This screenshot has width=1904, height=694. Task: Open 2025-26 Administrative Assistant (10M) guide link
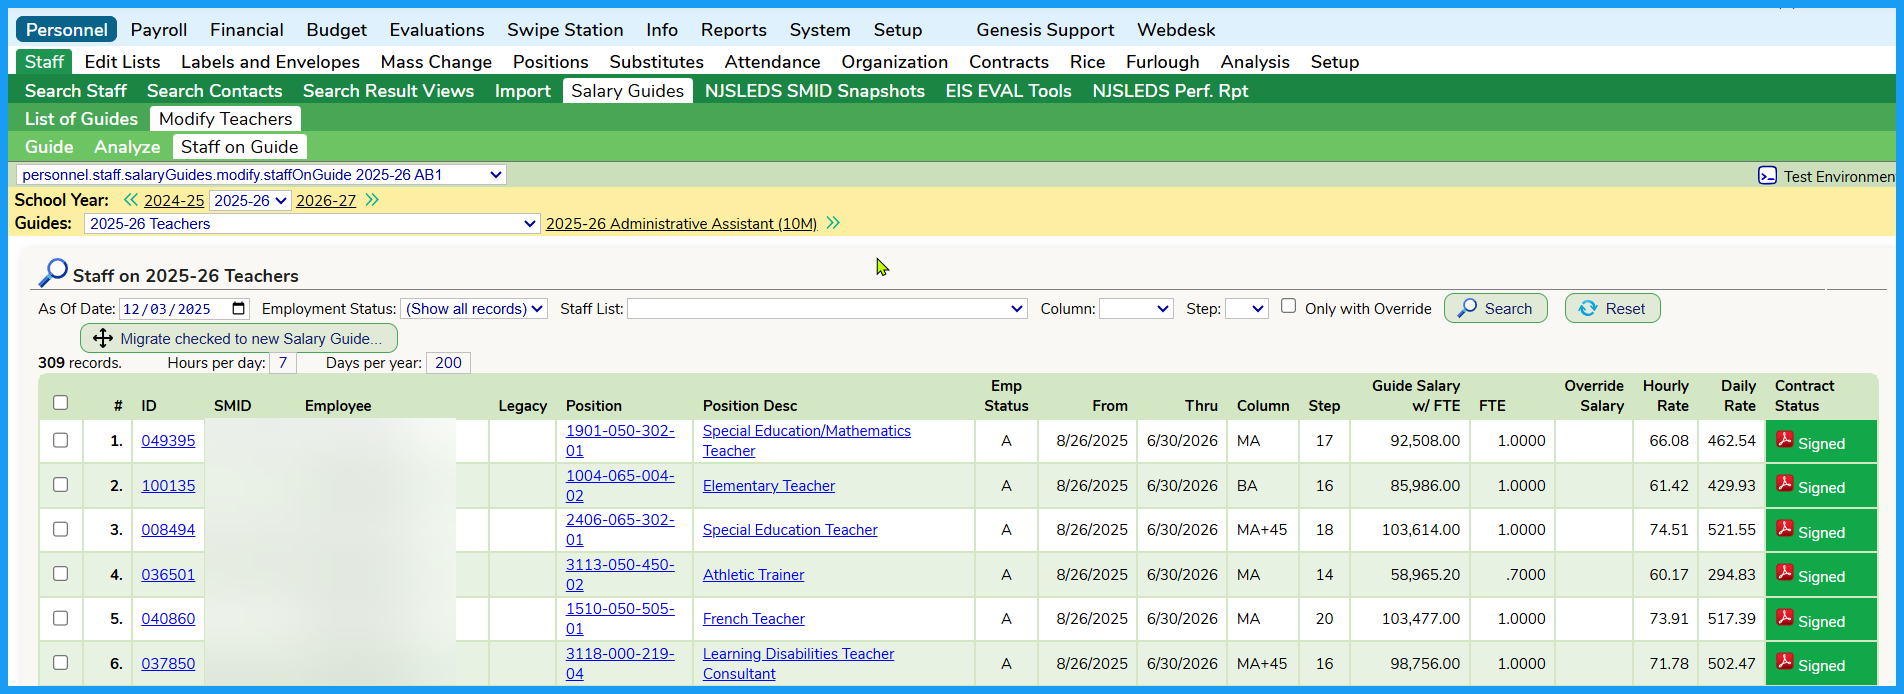click(681, 224)
